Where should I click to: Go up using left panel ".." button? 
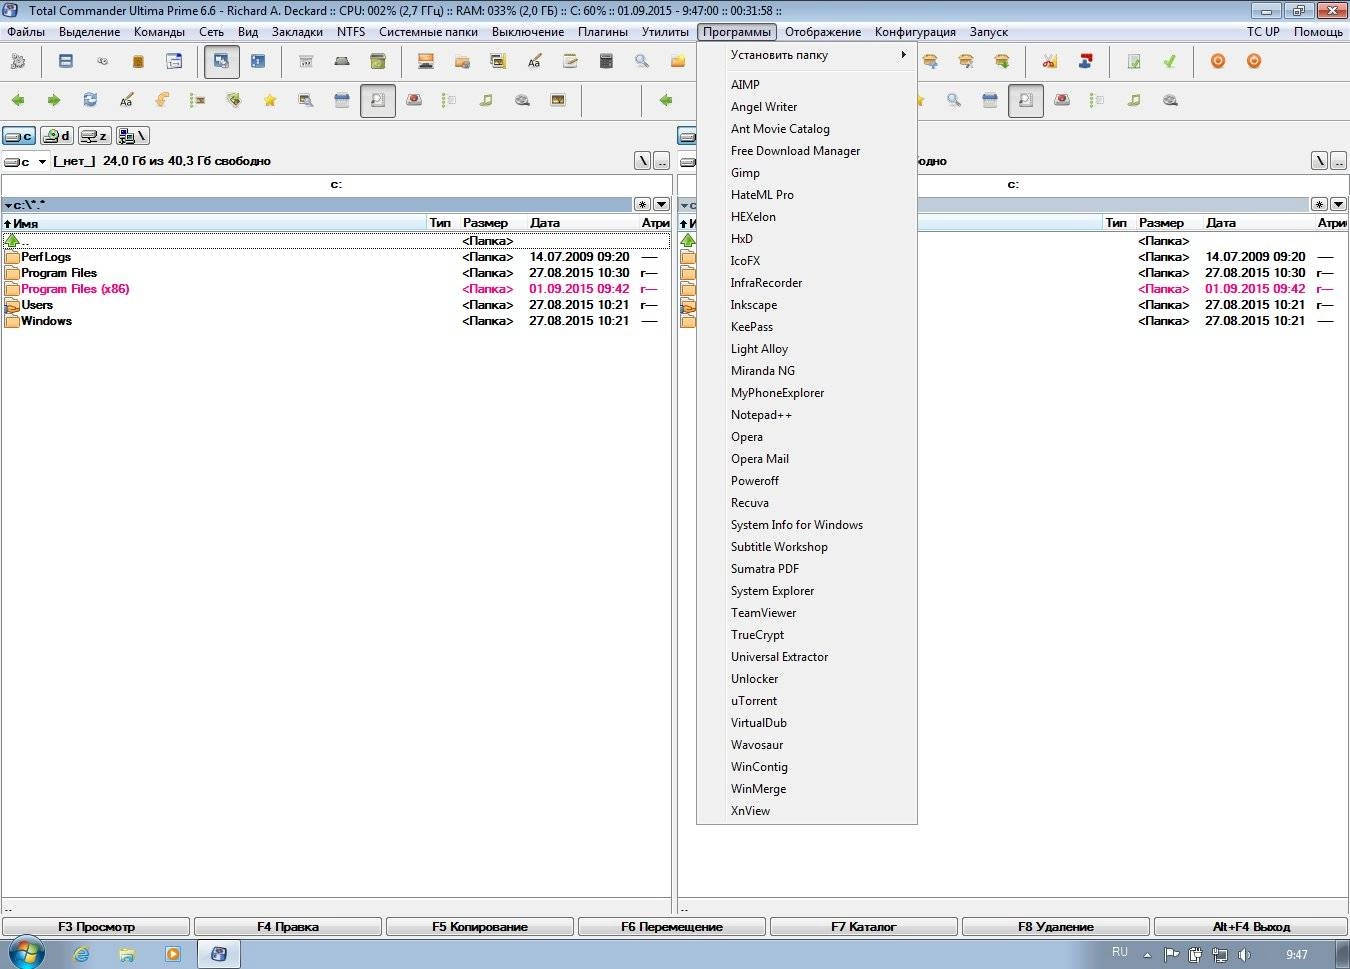tap(662, 161)
